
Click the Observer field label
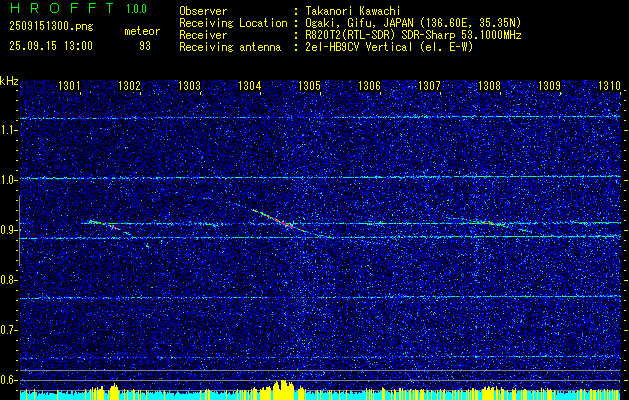coord(203,11)
